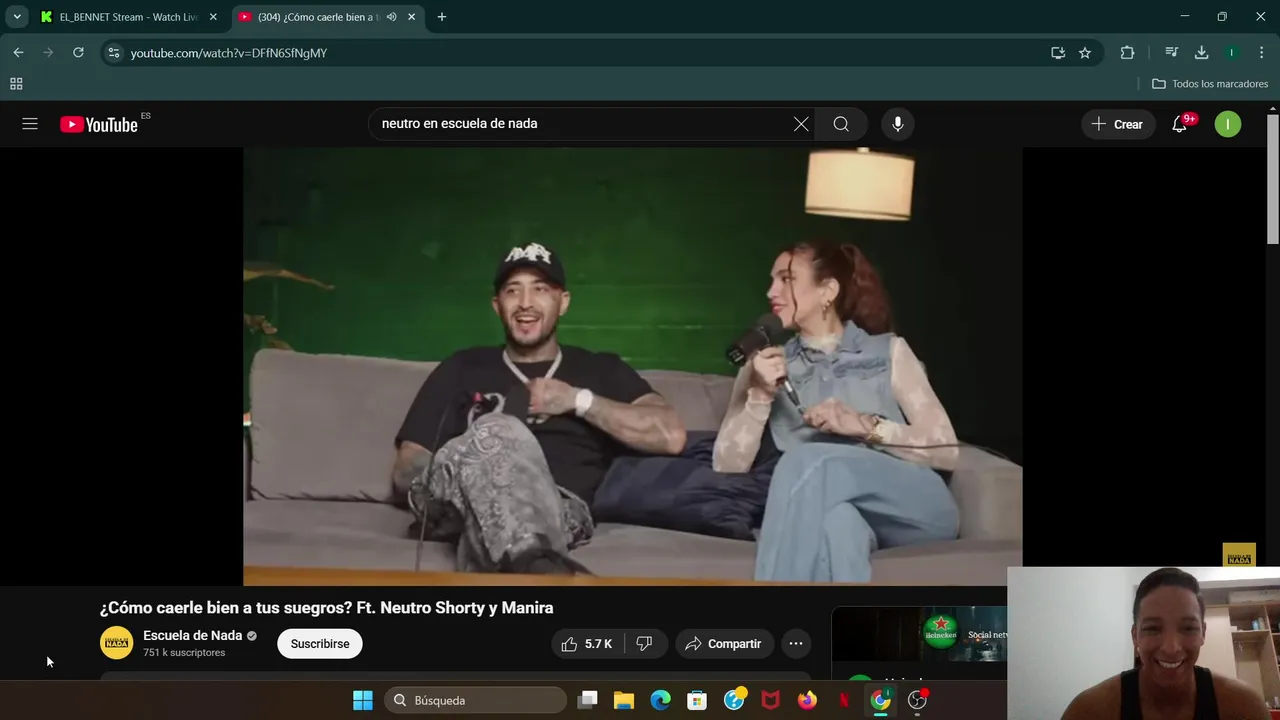
Task: Open File Explorer from the taskbar
Action: point(624,700)
